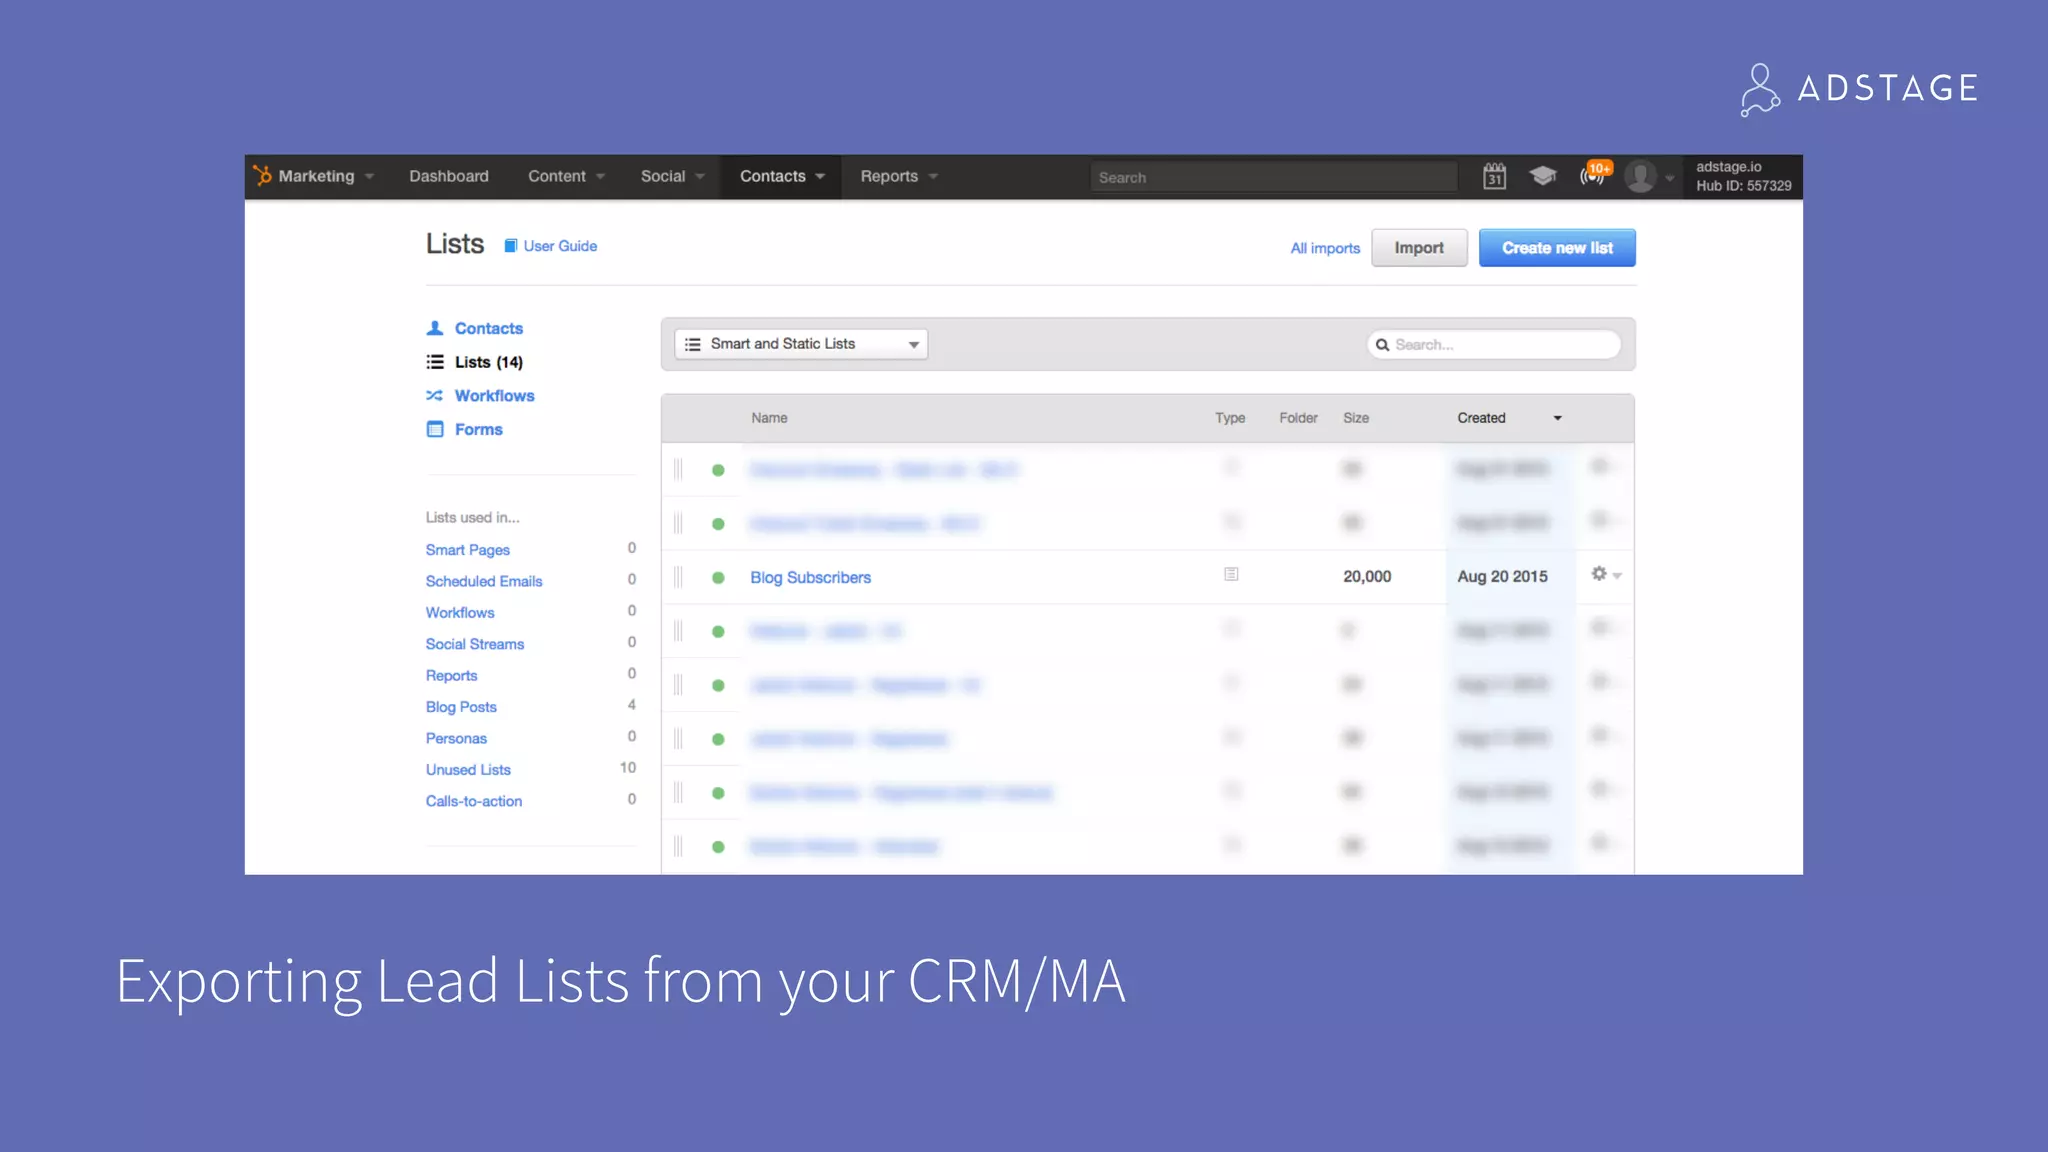Filter by Calls-to-action usage
2048x1152 pixels.
[474, 801]
